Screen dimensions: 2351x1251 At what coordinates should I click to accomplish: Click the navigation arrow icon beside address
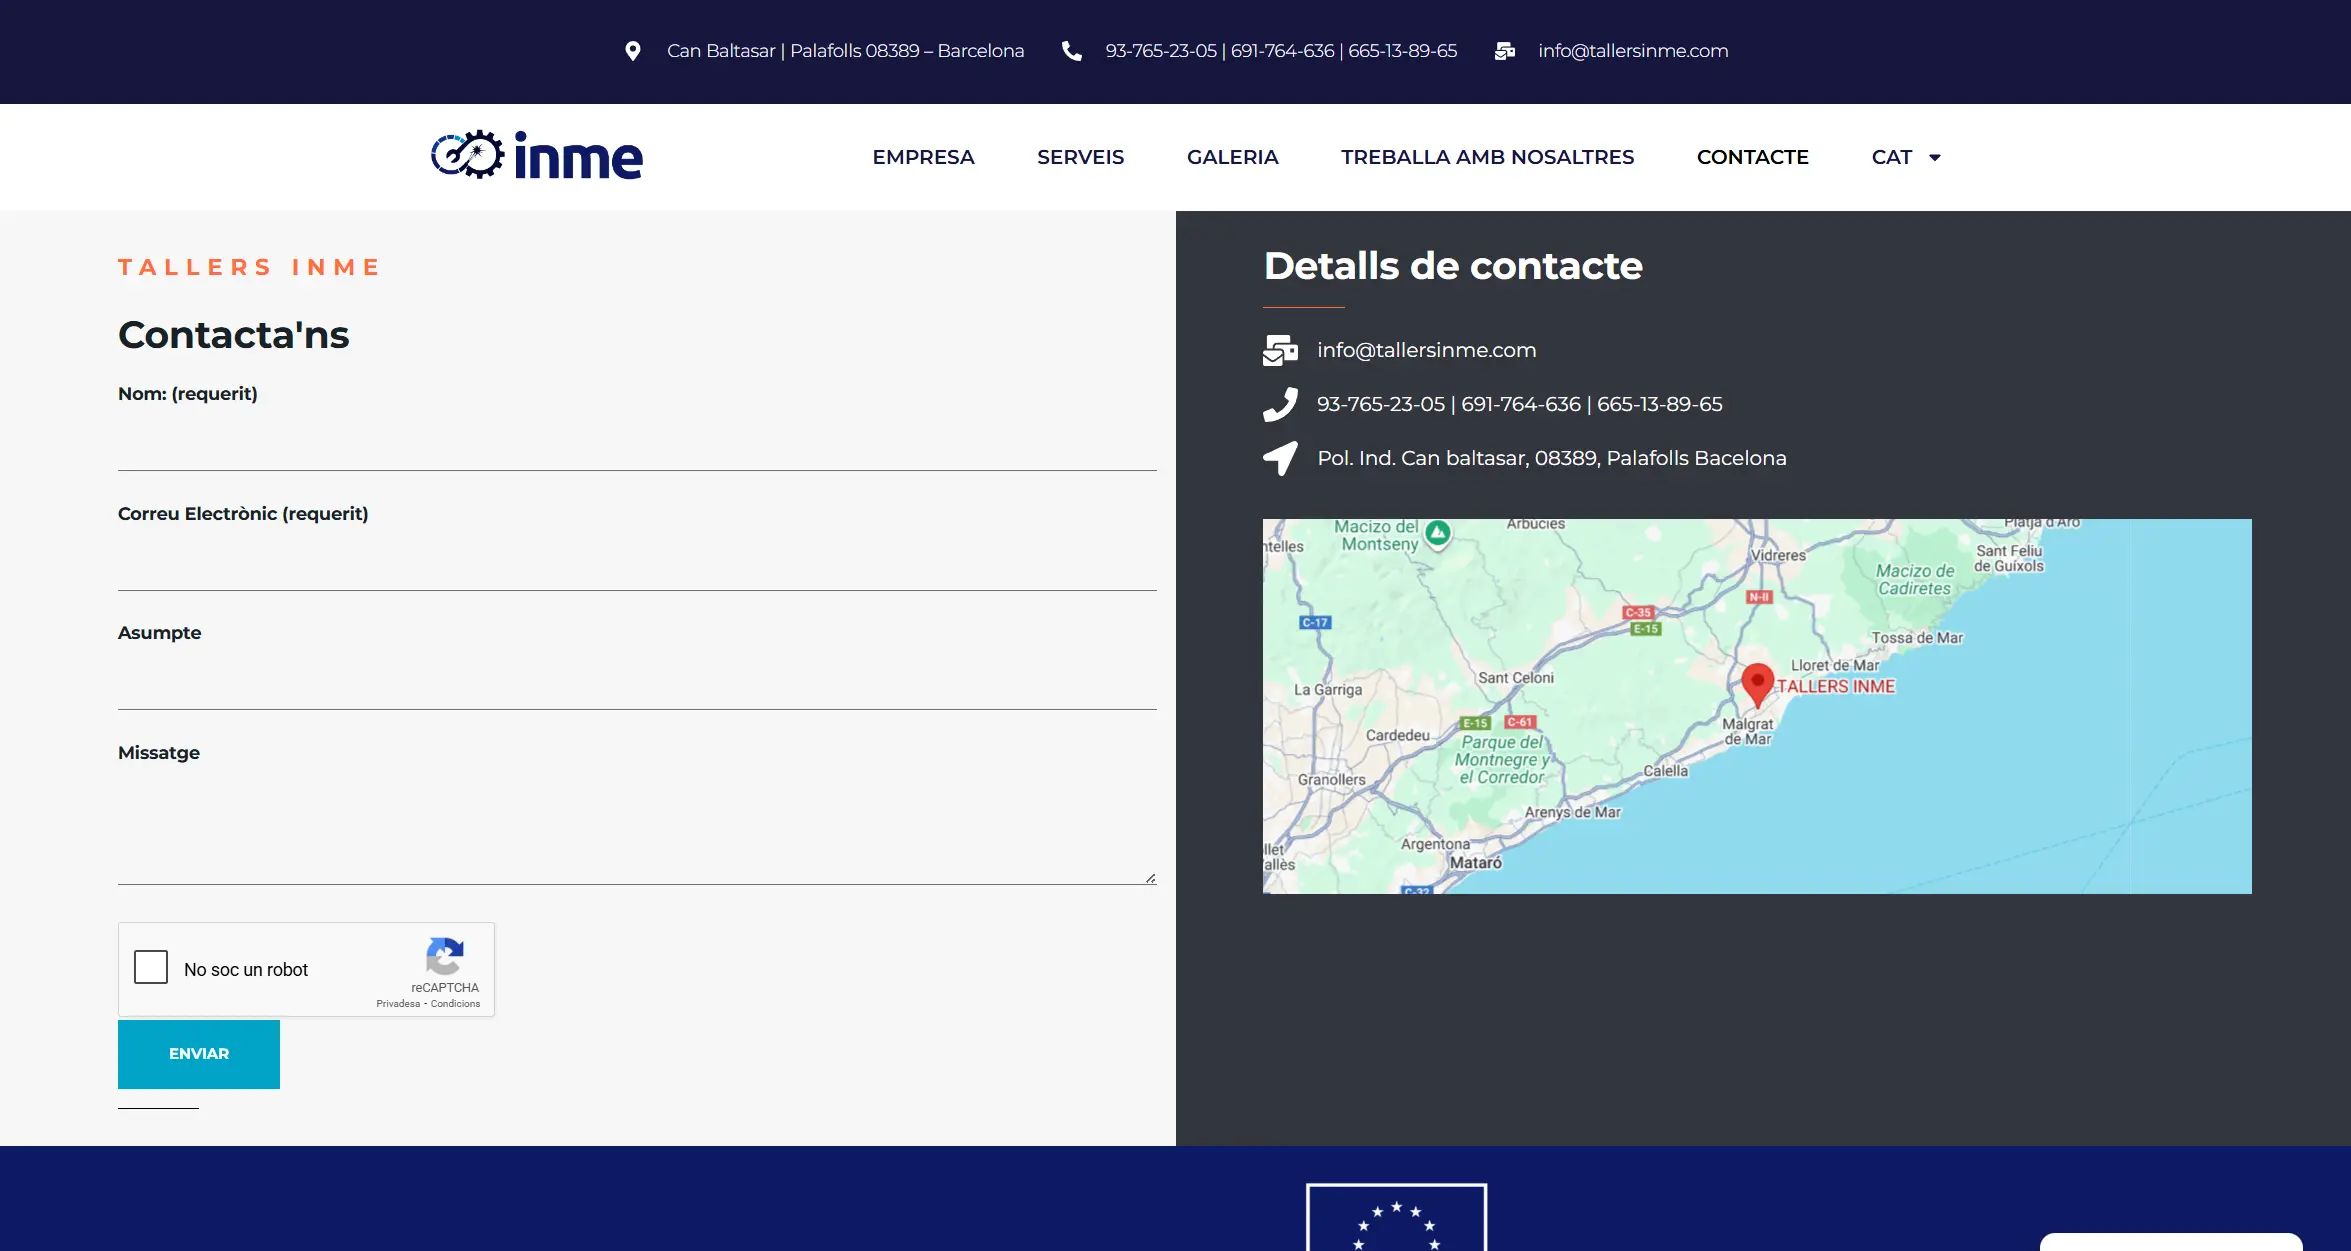(x=1280, y=458)
